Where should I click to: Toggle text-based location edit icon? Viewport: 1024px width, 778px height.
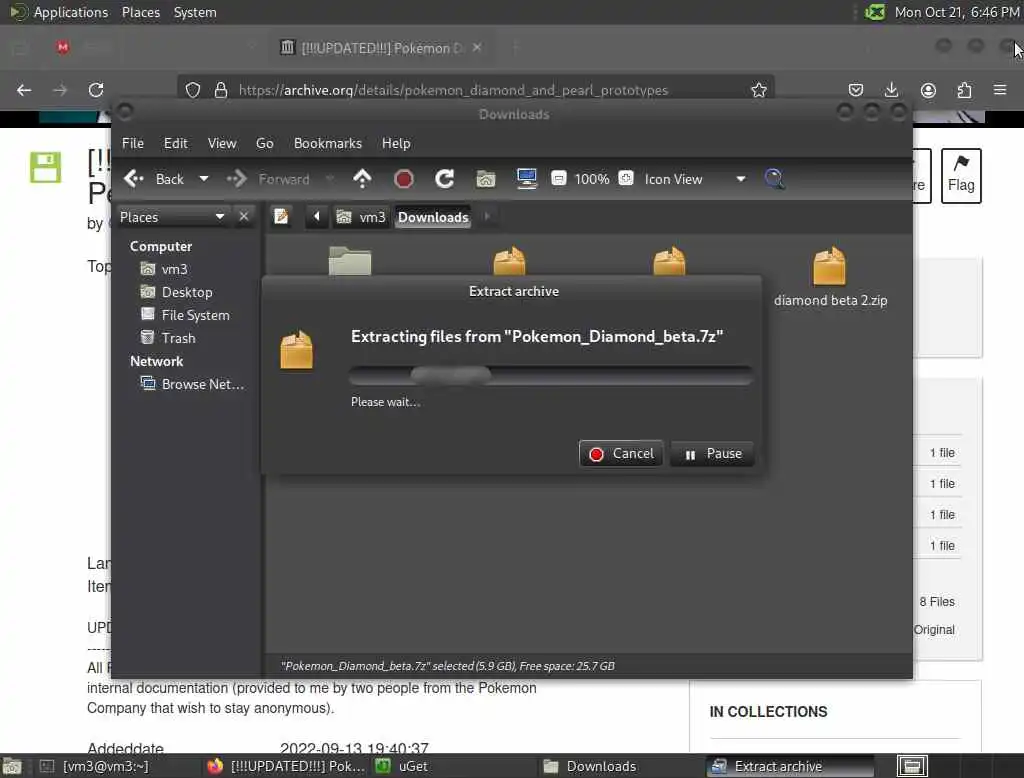coord(281,216)
